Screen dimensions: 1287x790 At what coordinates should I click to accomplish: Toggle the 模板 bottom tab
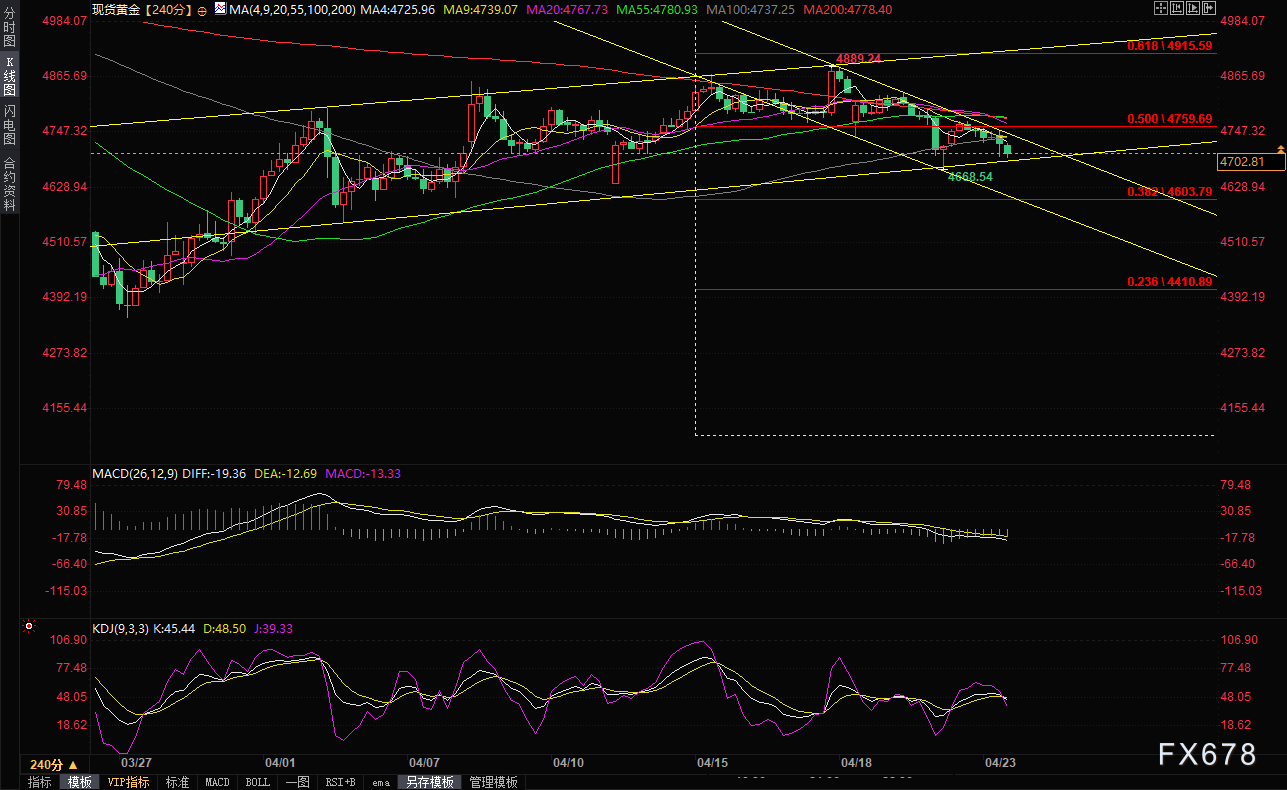point(80,782)
